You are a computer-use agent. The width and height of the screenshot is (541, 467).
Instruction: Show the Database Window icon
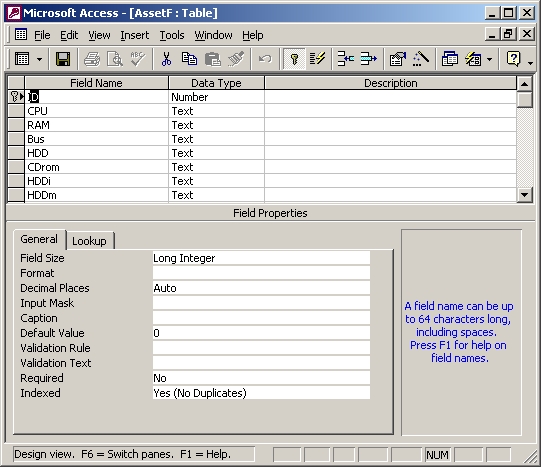click(x=450, y=59)
